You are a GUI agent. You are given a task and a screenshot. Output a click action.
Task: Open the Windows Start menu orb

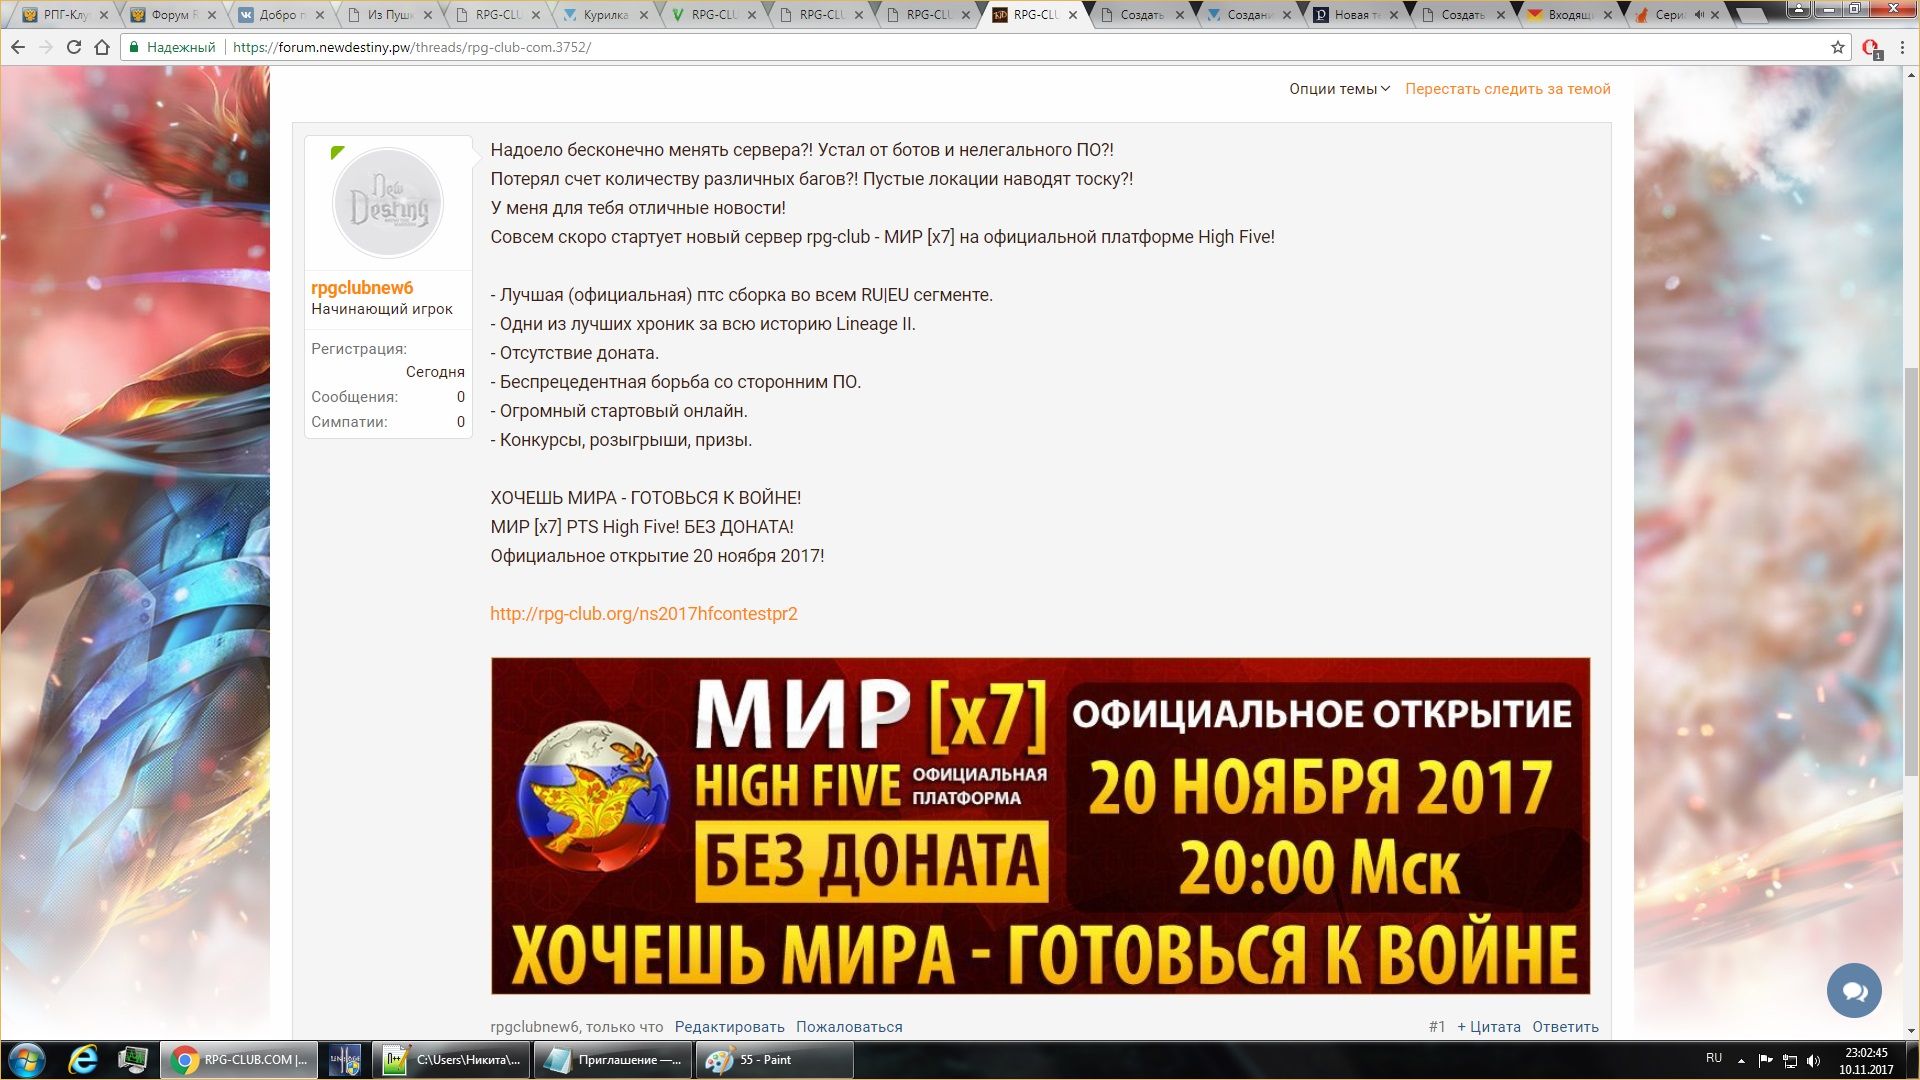(x=27, y=1059)
